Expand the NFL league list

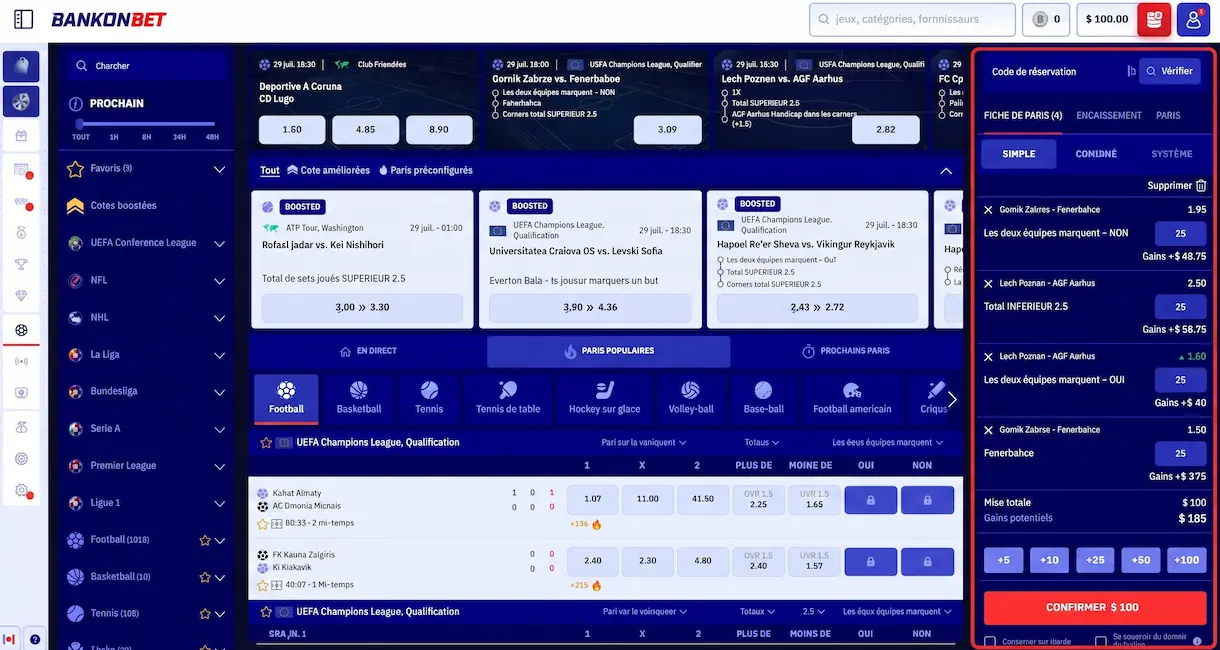click(x=219, y=281)
